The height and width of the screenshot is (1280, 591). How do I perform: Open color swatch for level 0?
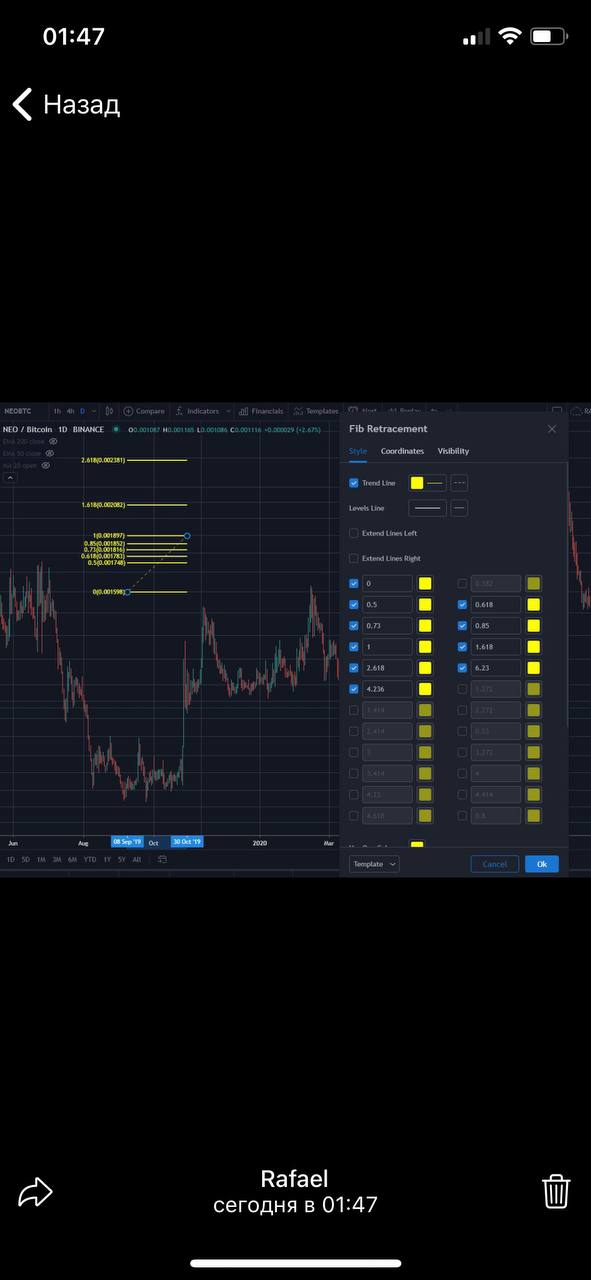click(425, 583)
